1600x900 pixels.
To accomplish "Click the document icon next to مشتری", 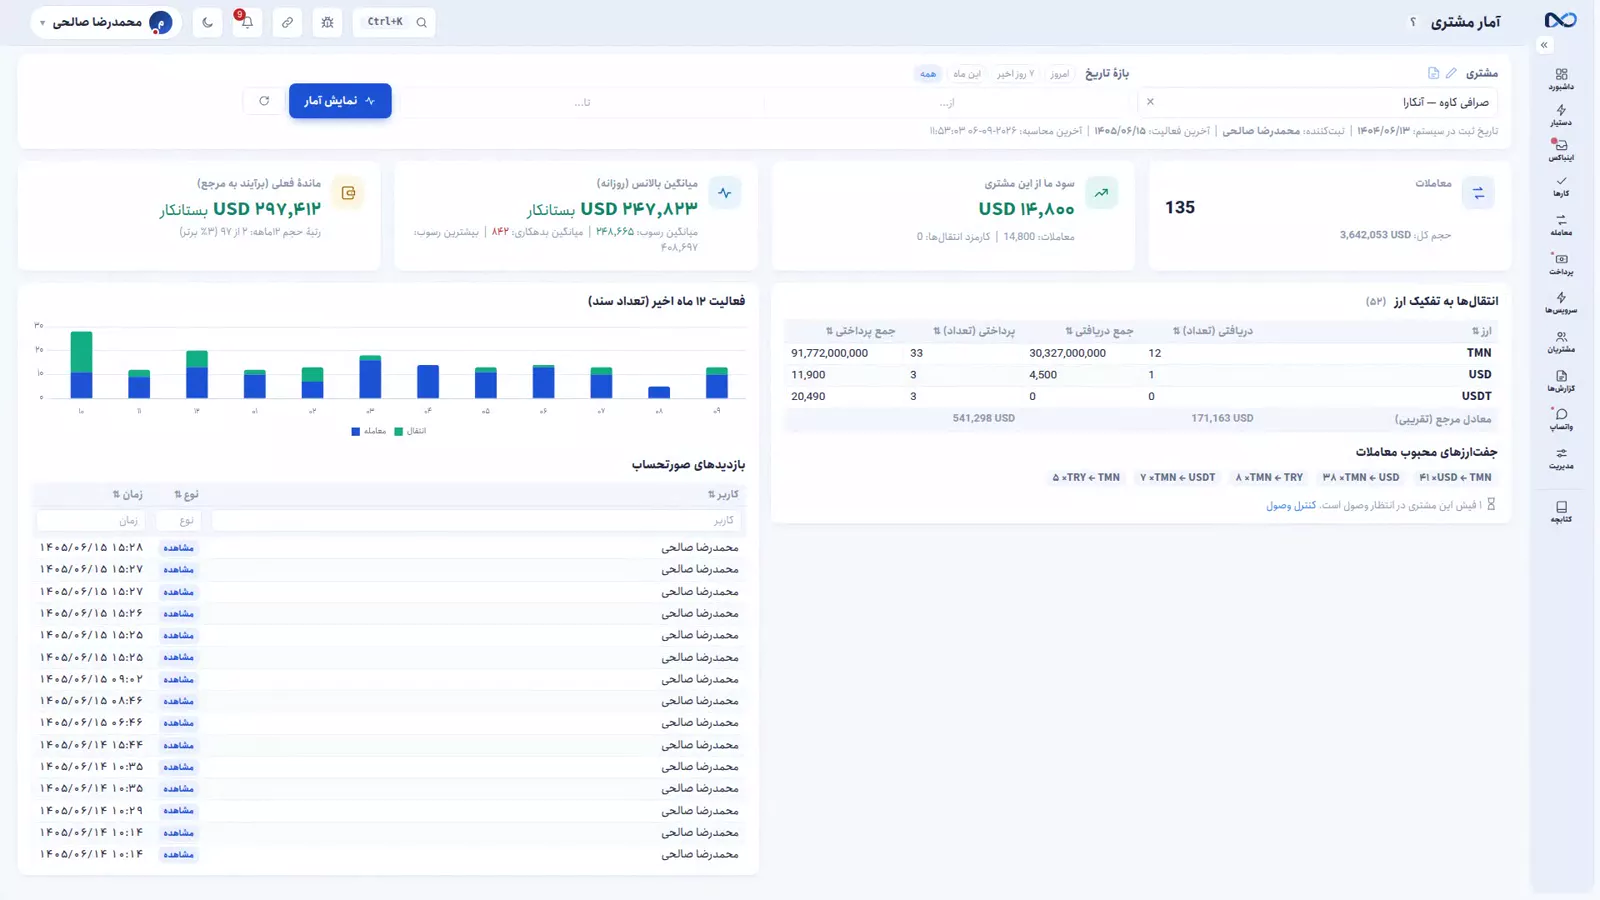I will click(x=1433, y=73).
